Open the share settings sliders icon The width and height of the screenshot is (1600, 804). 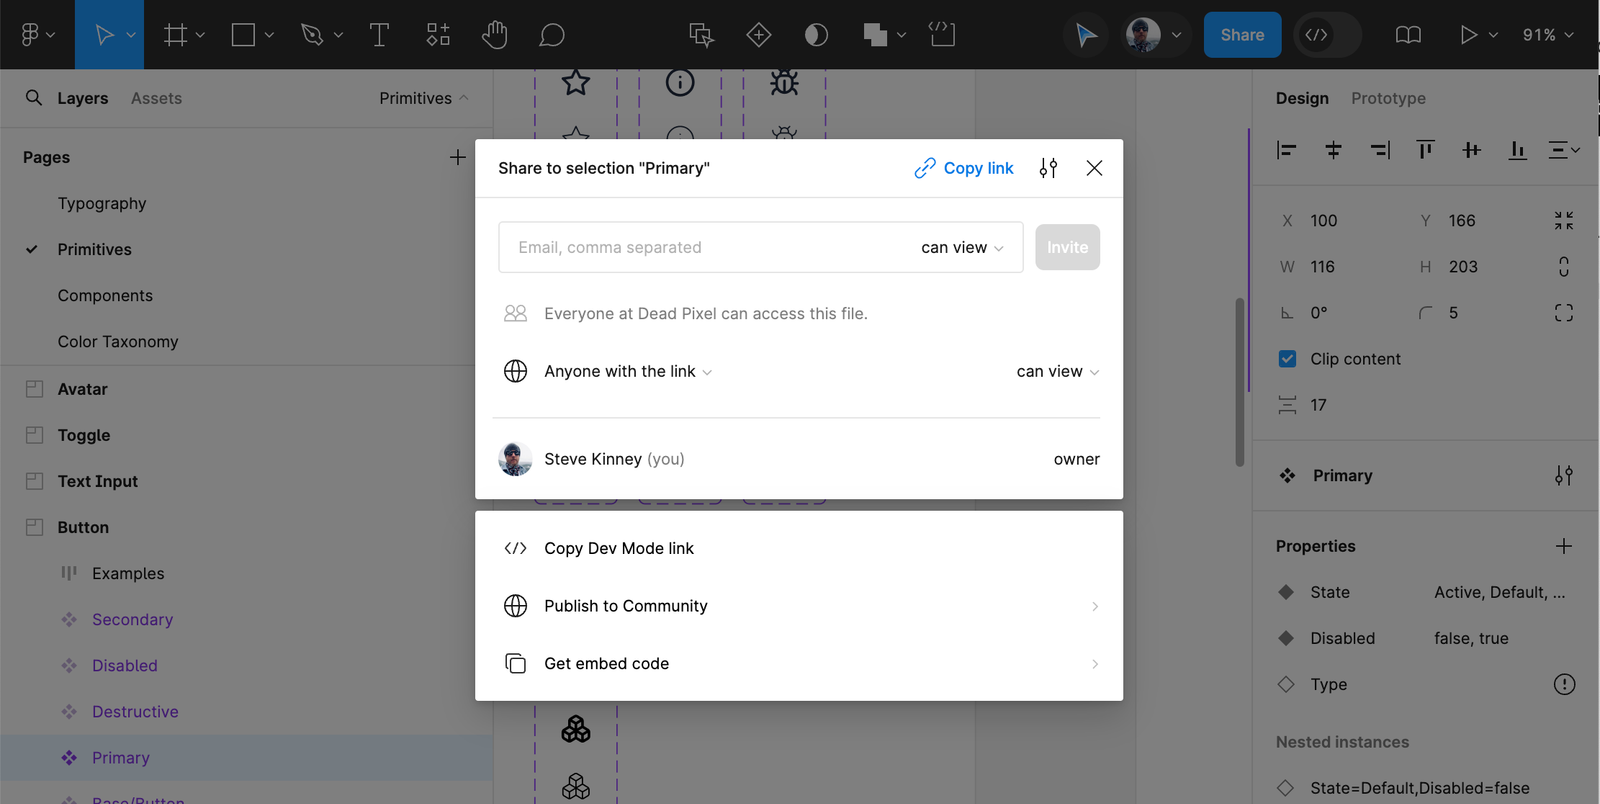click(x=1048, y=168)
